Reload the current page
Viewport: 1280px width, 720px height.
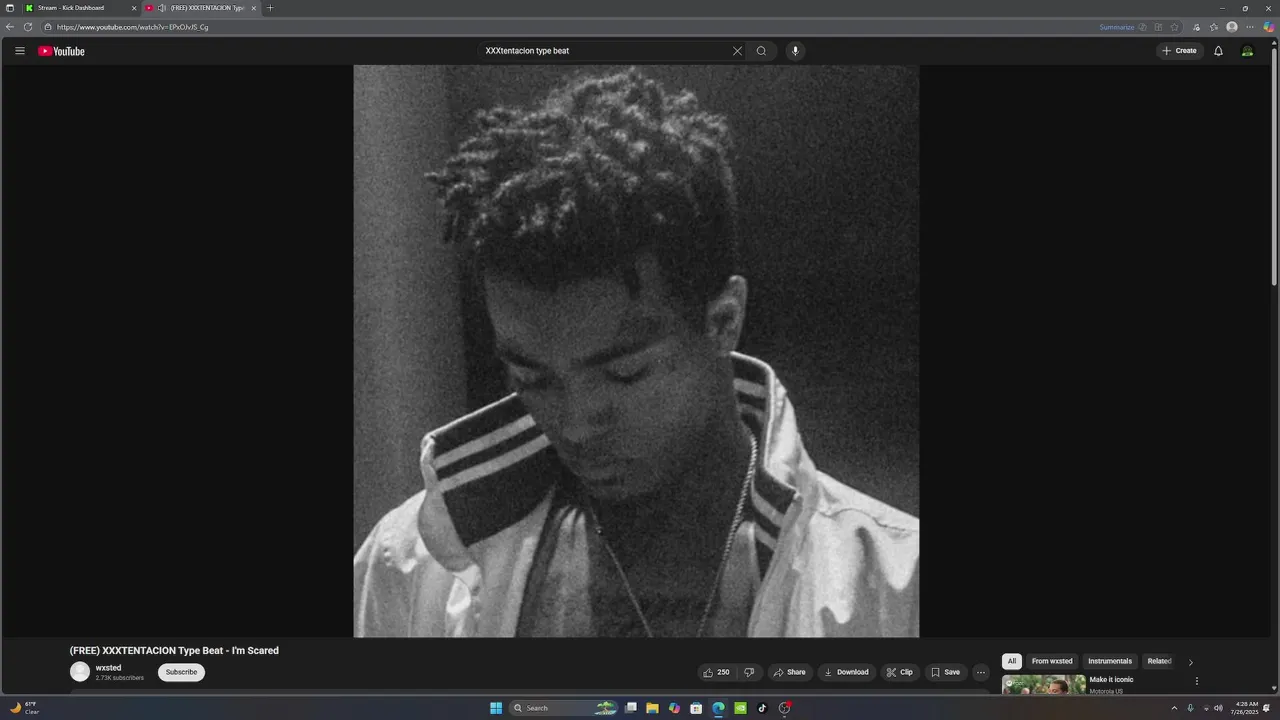[x=28, y=27]
